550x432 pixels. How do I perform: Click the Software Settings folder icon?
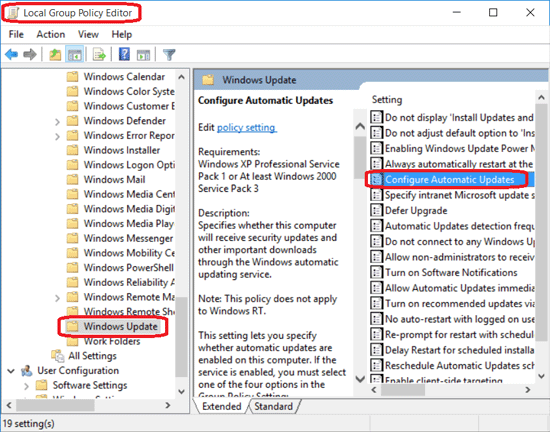point(41,385)
